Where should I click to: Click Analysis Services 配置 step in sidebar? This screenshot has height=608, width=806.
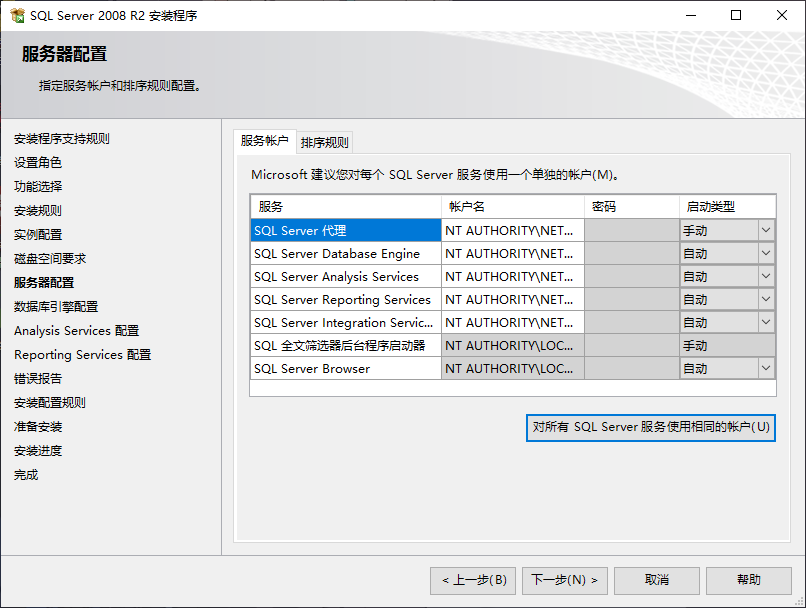(77, 330)
